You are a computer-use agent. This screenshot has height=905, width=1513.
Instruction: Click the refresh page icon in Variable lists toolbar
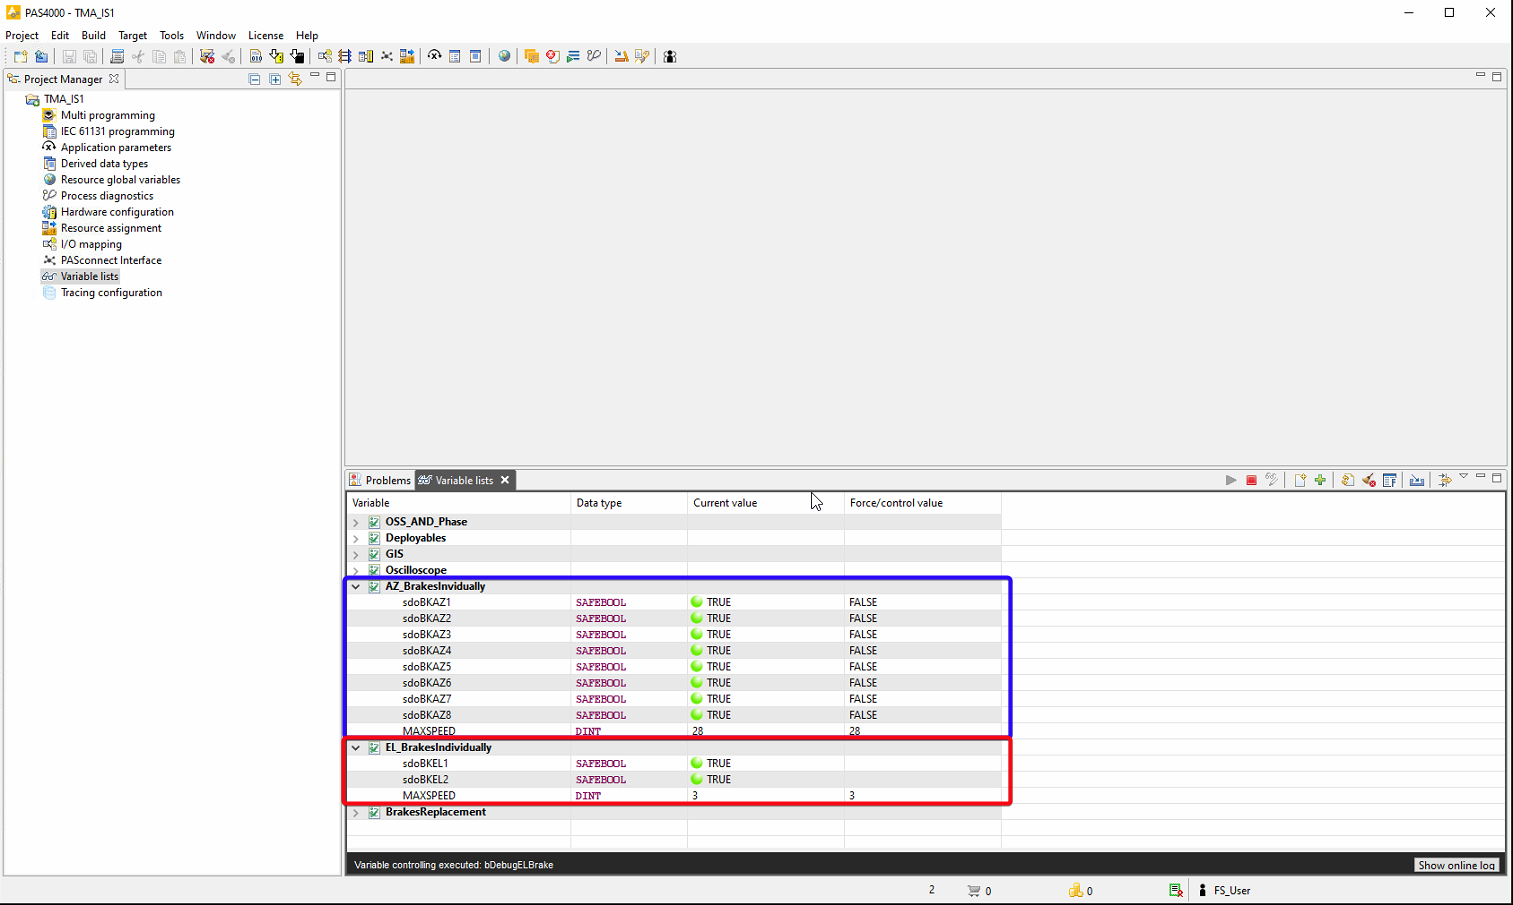click(1348, 480)
